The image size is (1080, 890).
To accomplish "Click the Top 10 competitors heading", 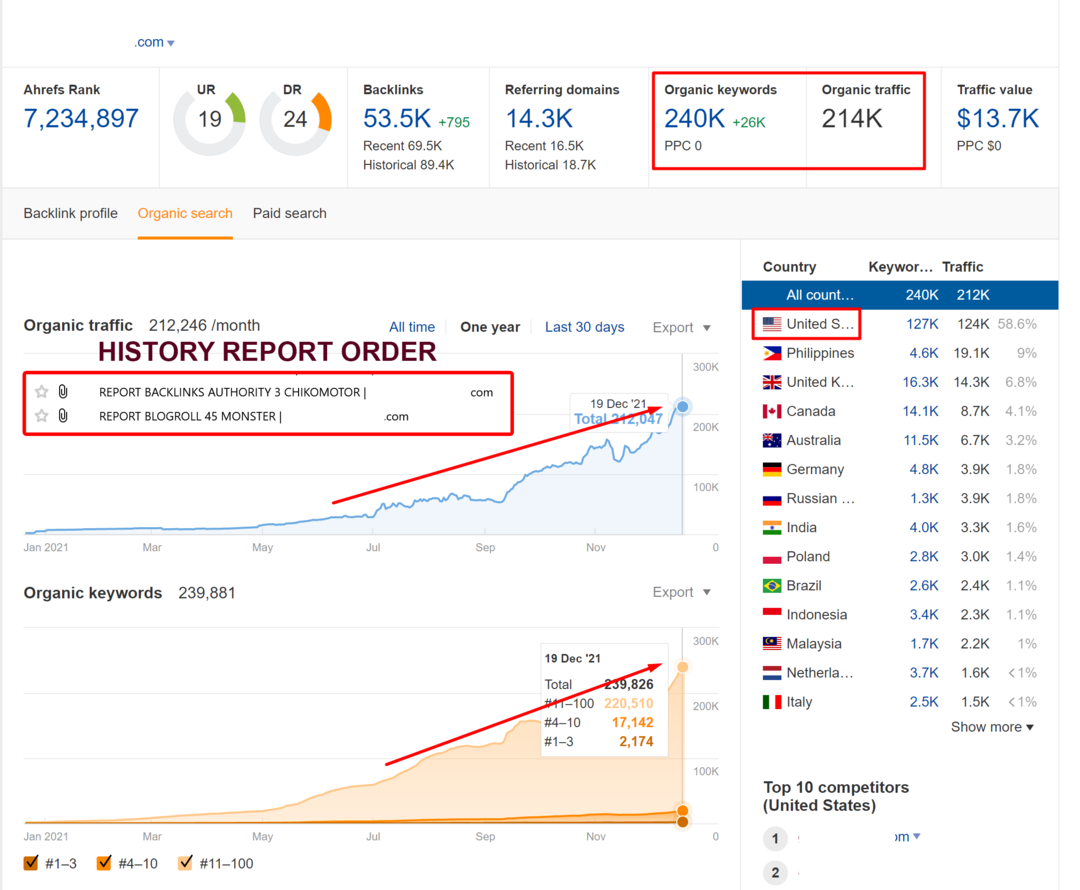I will (835, 796).
